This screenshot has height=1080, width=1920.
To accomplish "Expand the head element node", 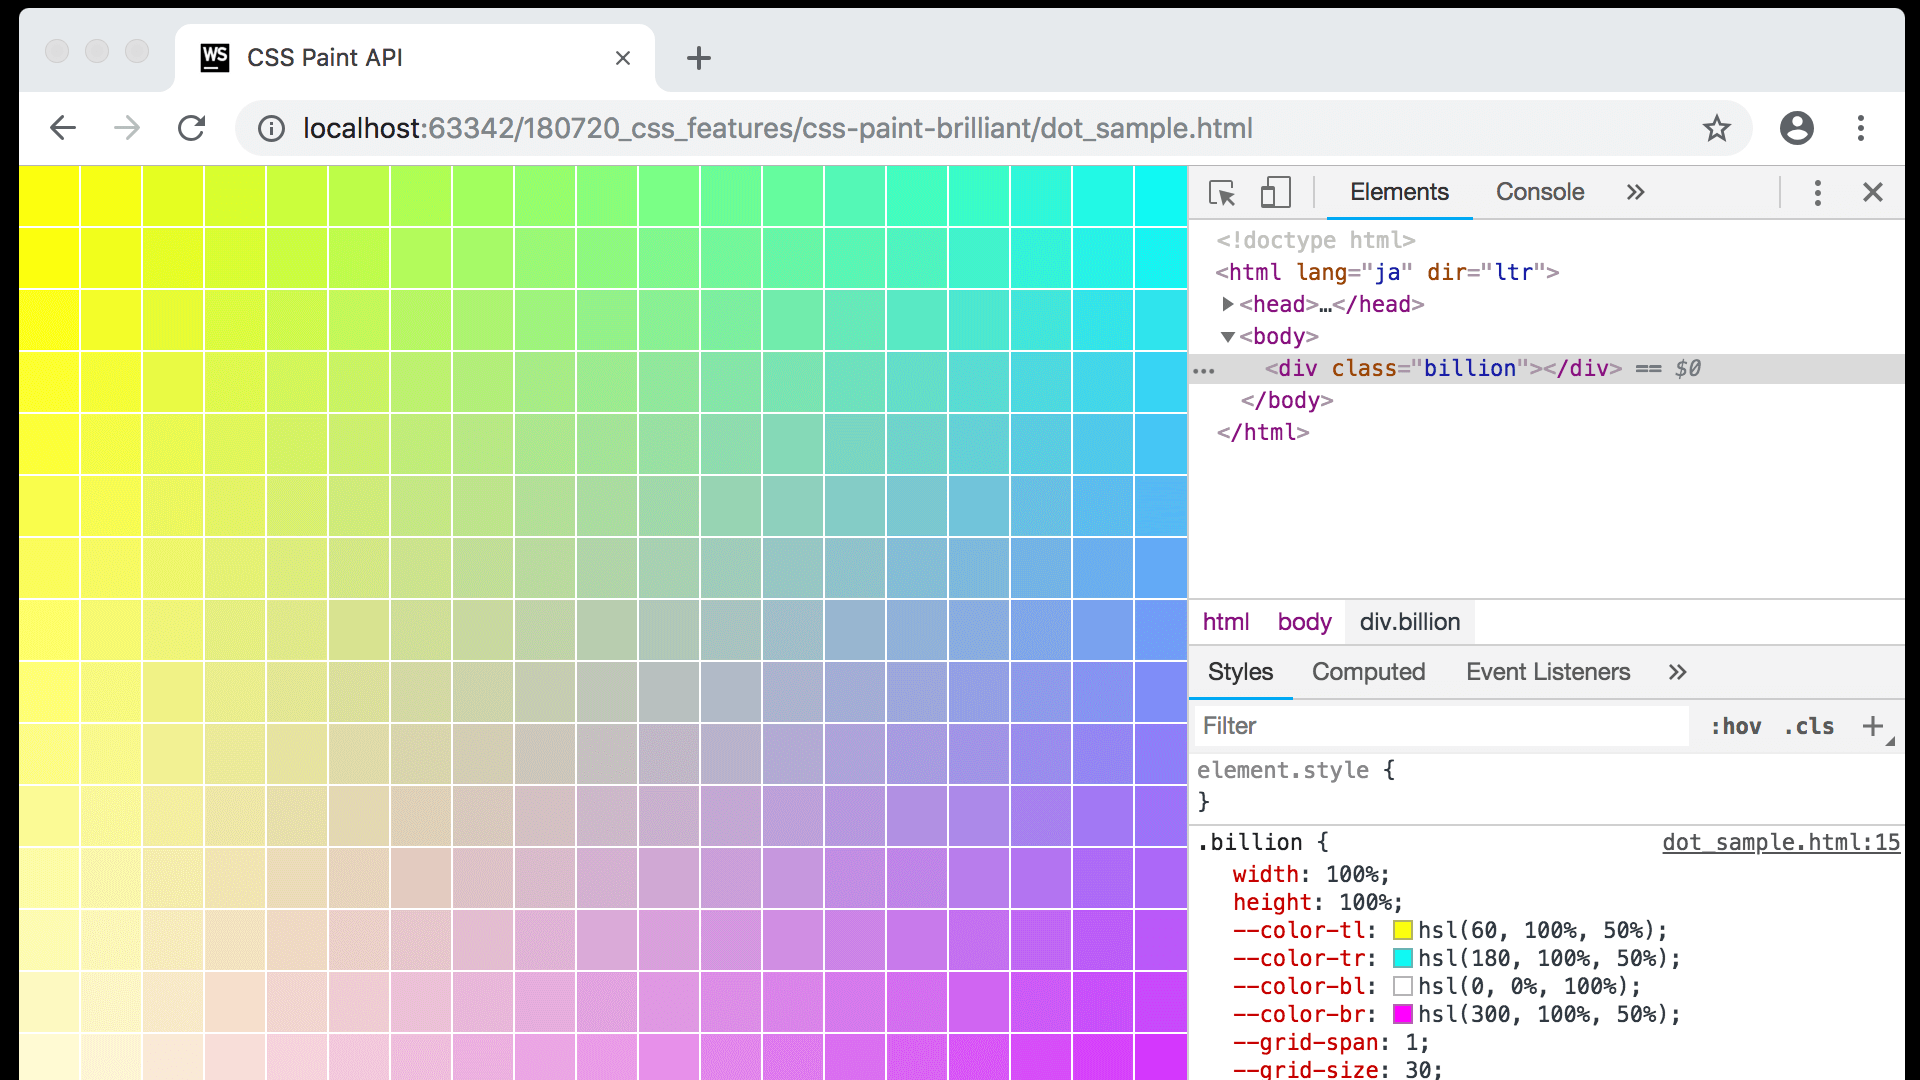I will coord(1227,304).
